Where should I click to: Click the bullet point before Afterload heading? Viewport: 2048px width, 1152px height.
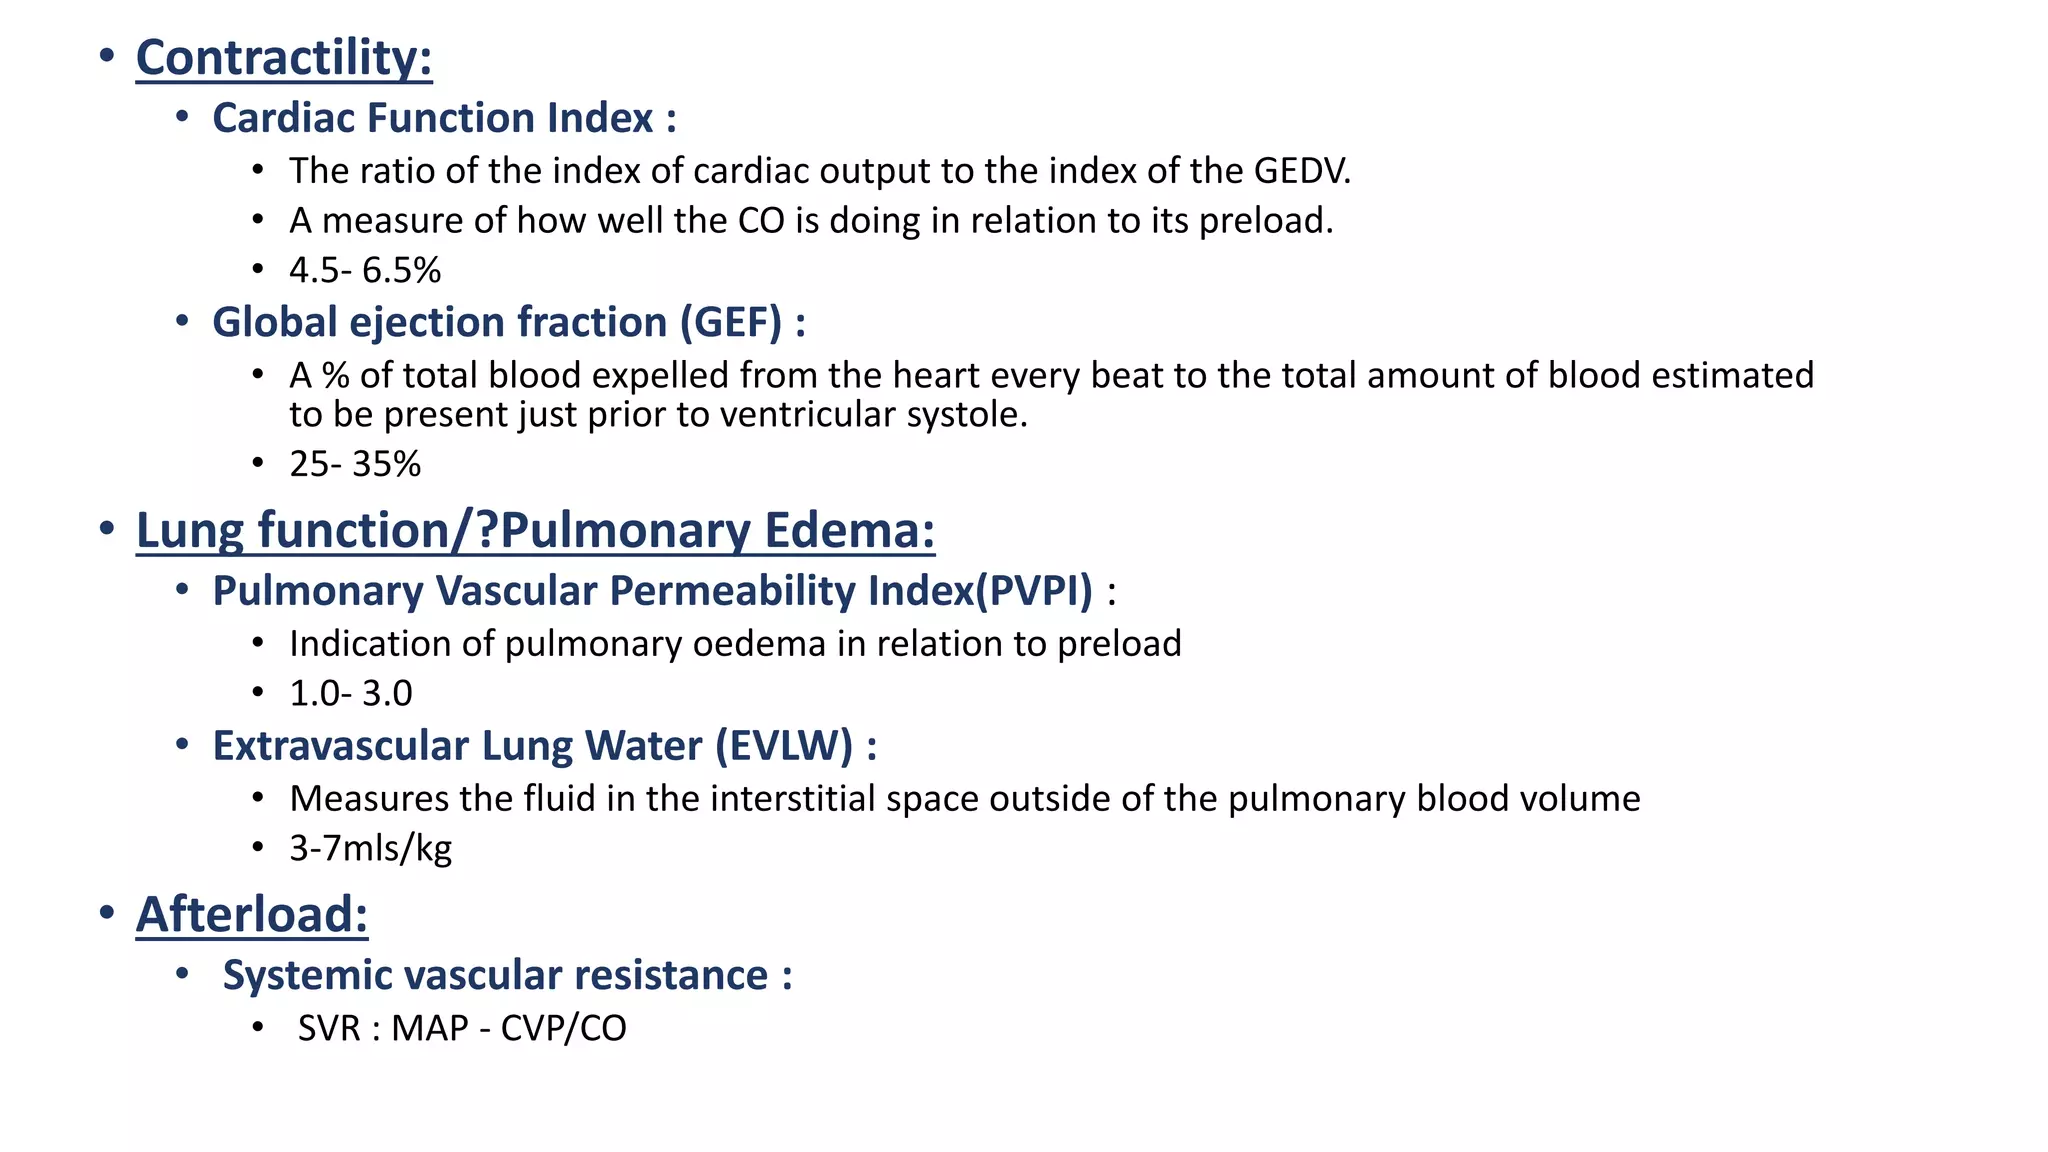(107, 913)
